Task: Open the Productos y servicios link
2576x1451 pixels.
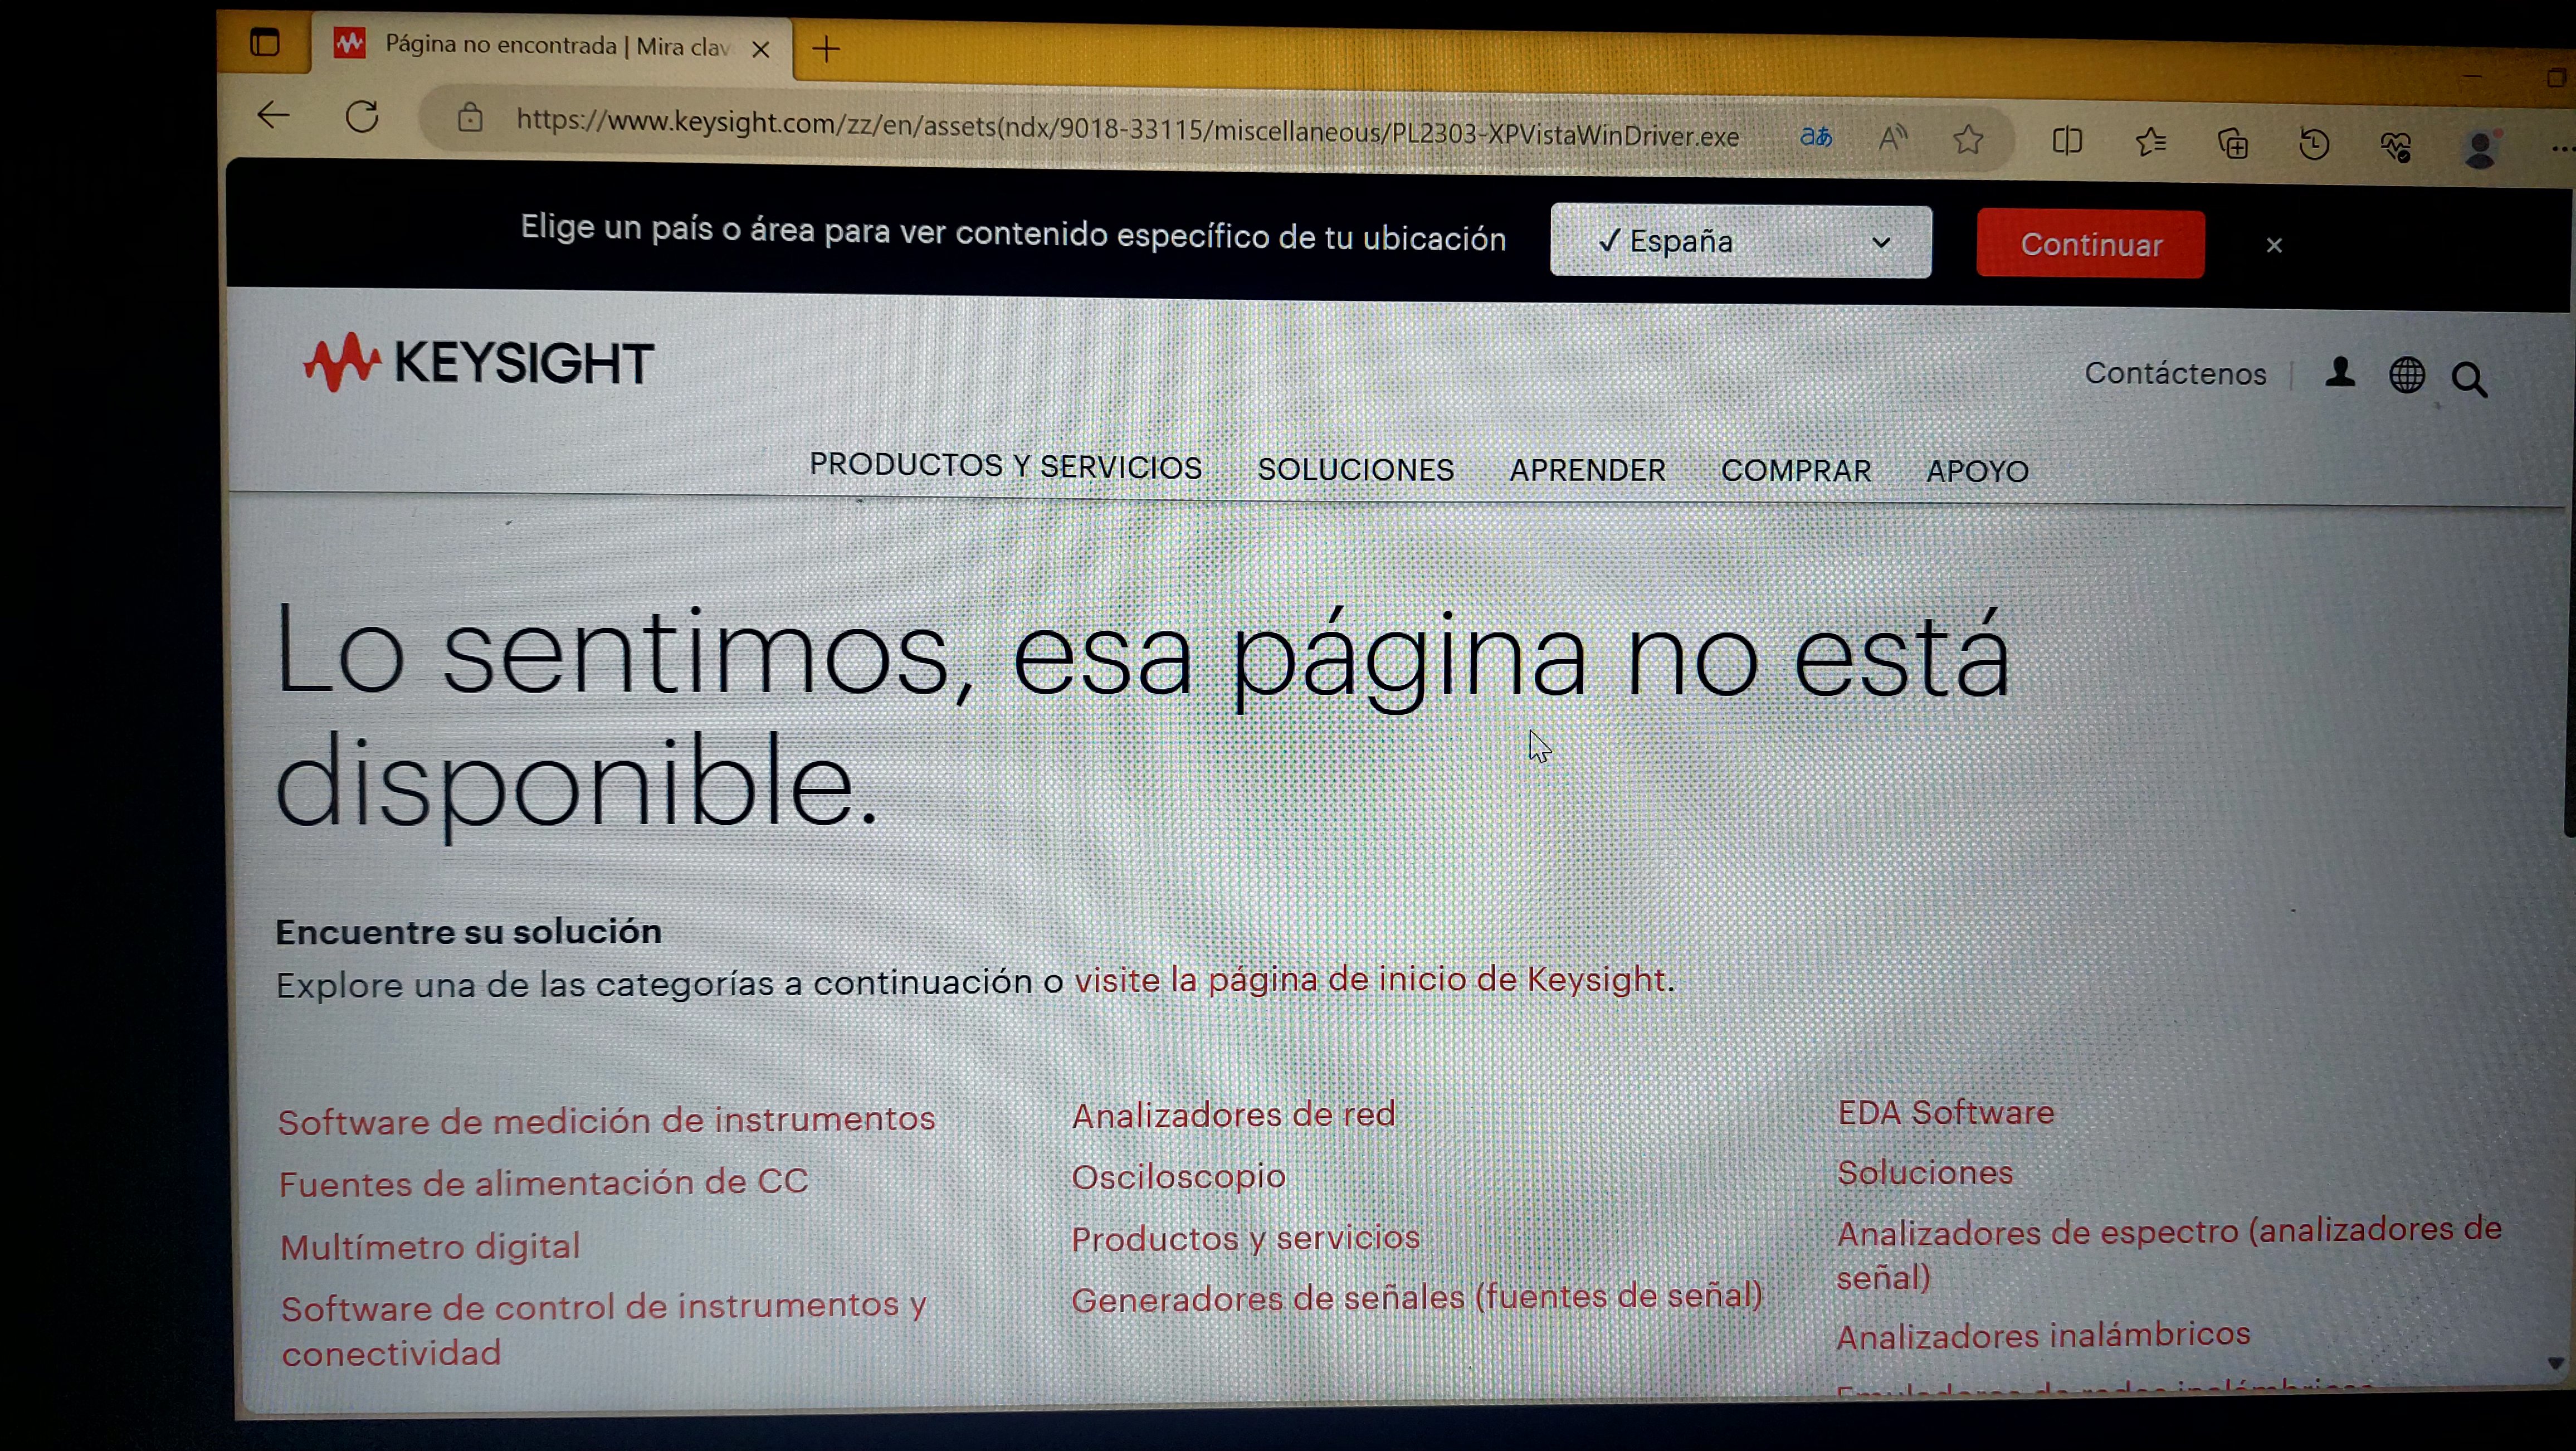Action: point(1245,1238)
